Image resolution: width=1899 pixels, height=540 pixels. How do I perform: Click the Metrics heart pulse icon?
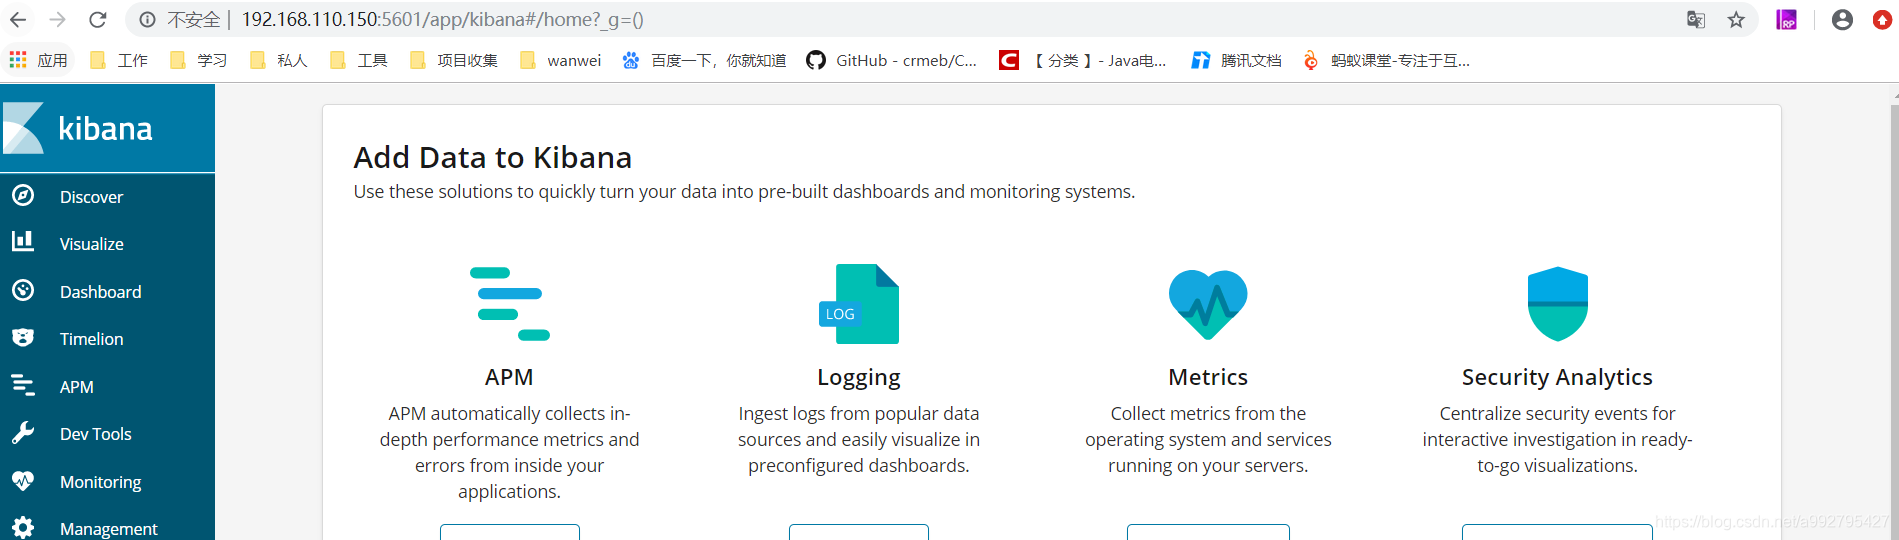click(1208, 304)
